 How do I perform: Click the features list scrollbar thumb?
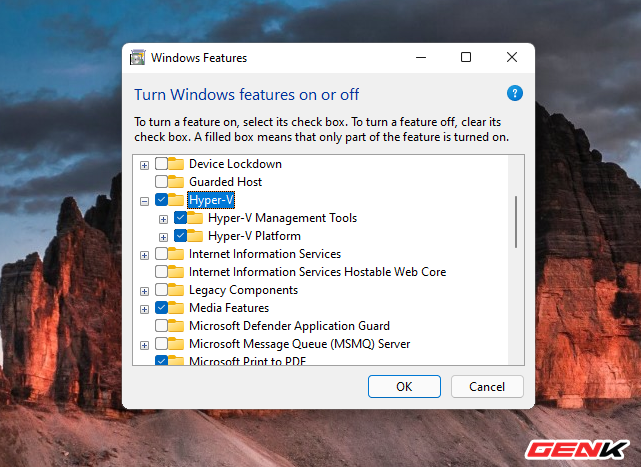coord(516,222)
